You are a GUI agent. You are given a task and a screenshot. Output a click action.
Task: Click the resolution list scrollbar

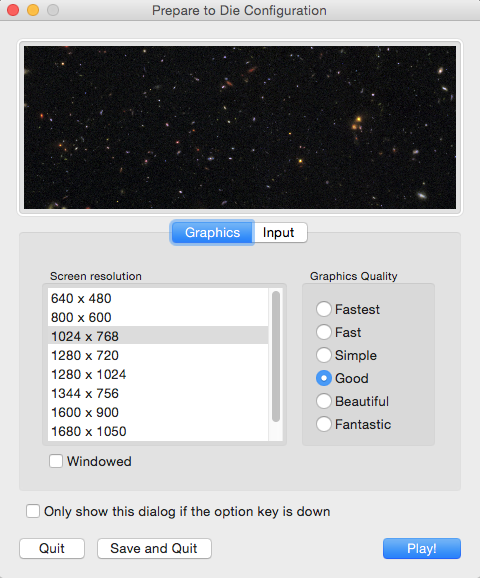276,356
